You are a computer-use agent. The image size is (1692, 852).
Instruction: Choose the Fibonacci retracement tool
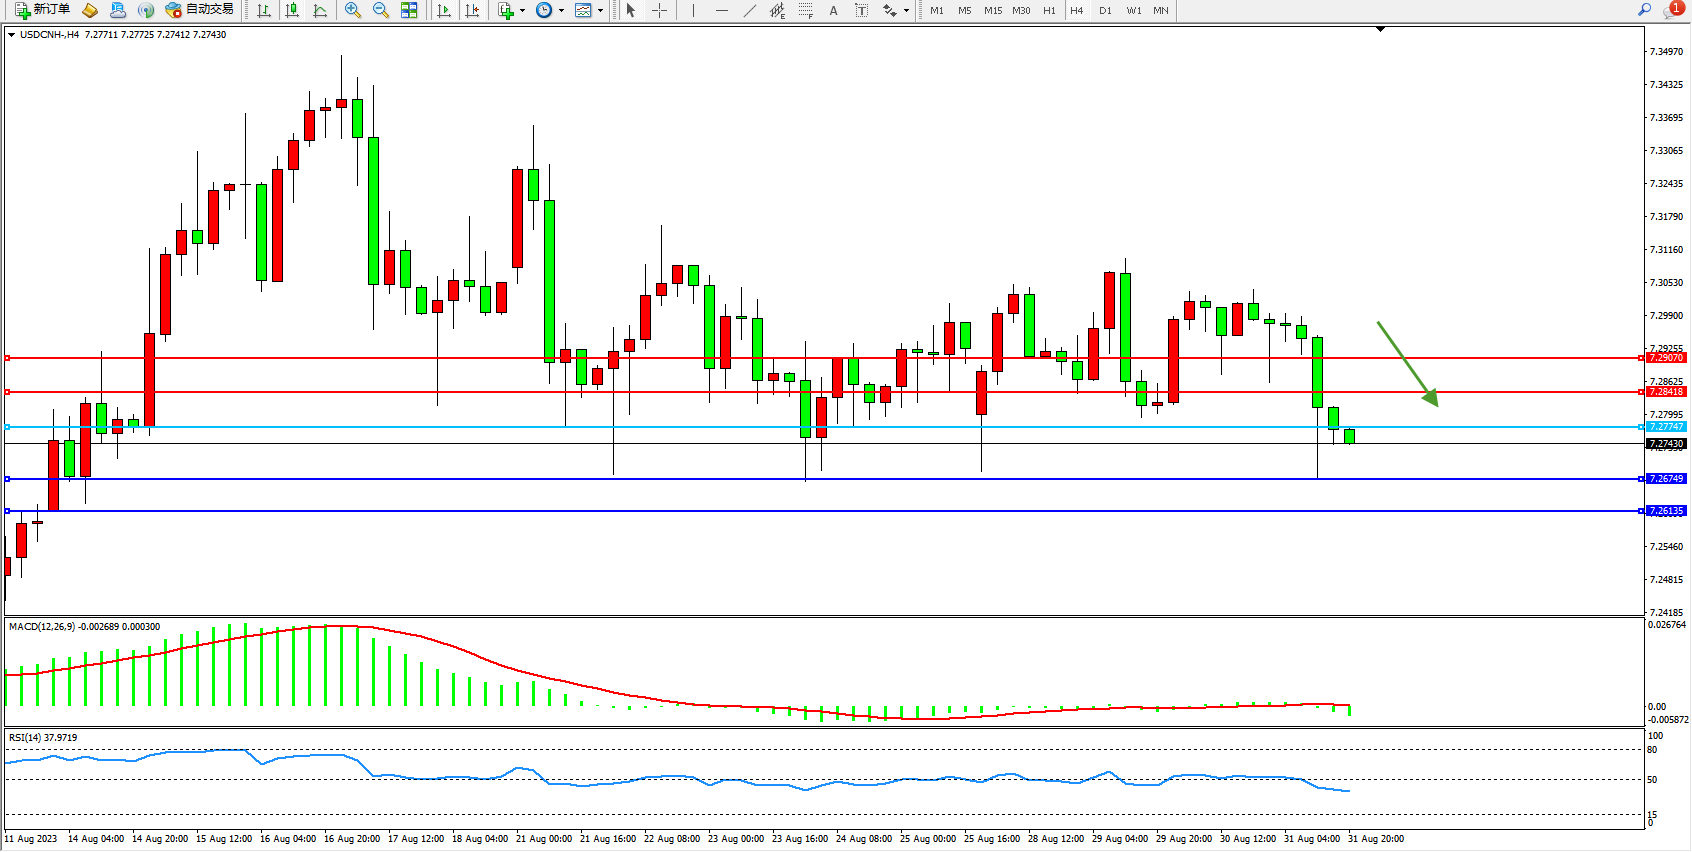(x=805, y=10)
